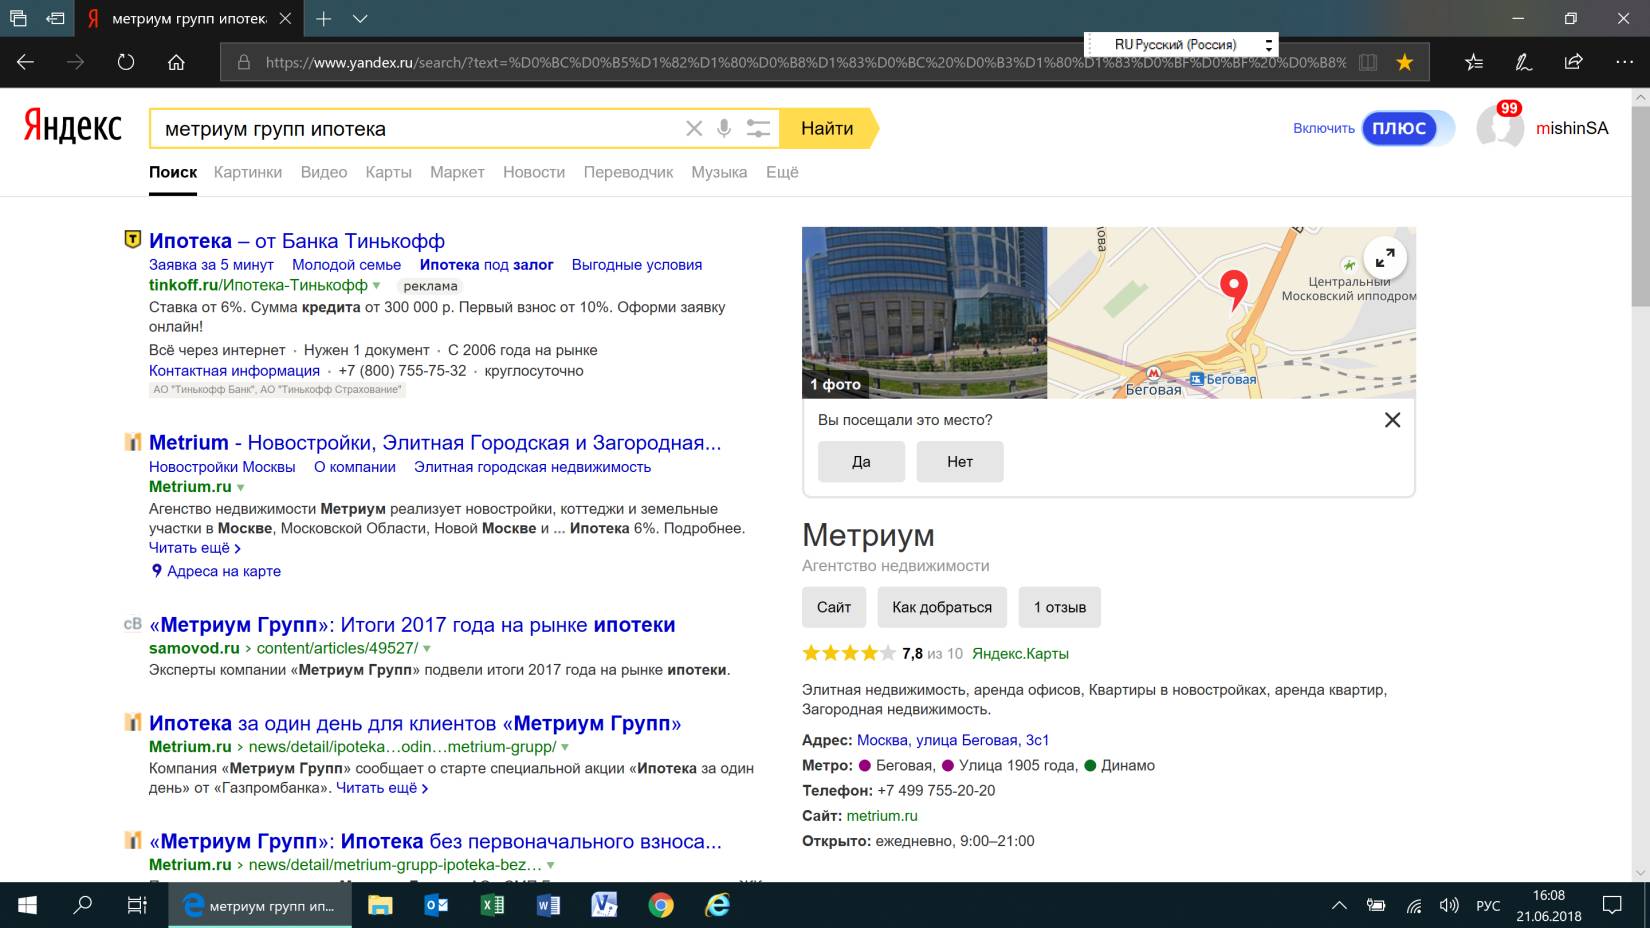Open the "Адреса на карте" link

point(223,571)
